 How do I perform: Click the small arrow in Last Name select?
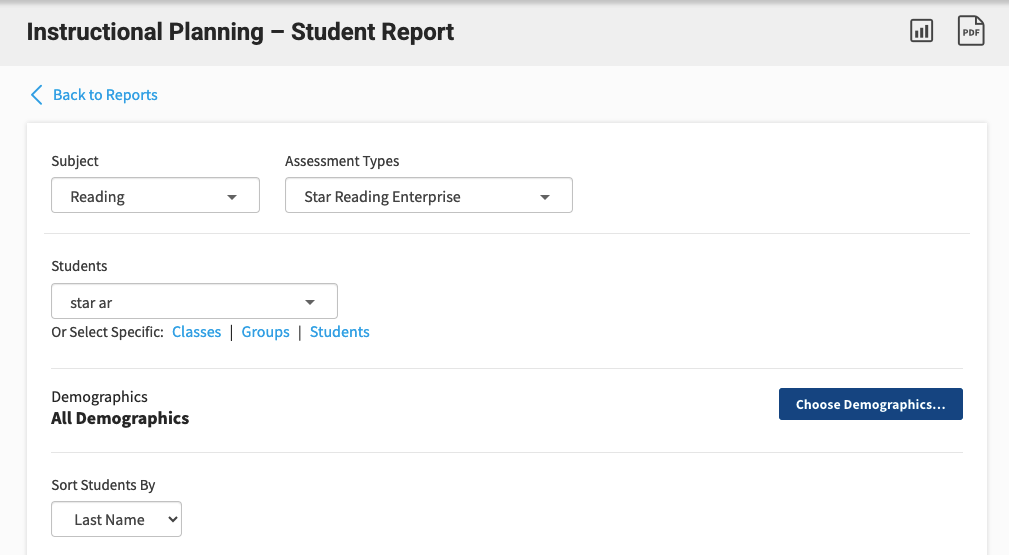pos(172,520)
